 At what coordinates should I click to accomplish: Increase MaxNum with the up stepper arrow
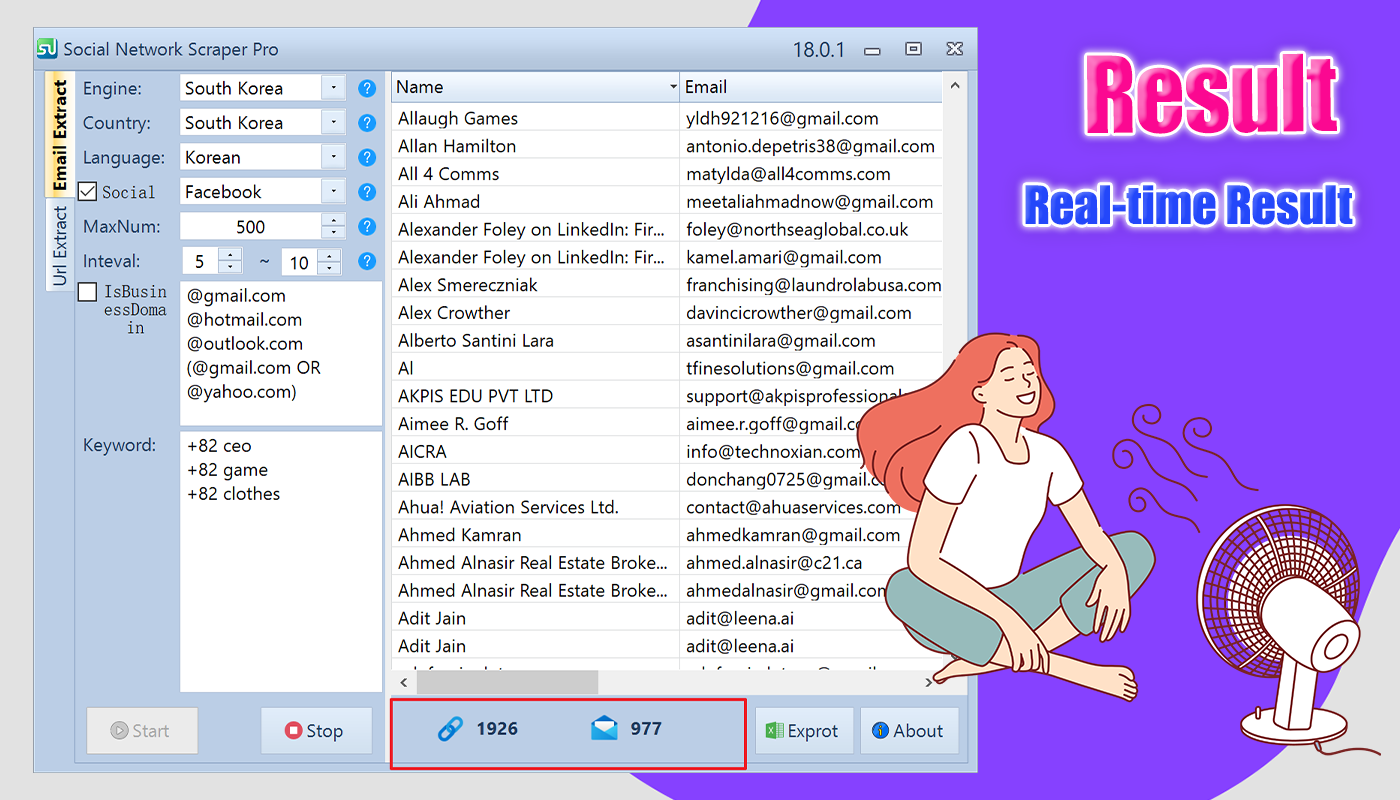332,220
